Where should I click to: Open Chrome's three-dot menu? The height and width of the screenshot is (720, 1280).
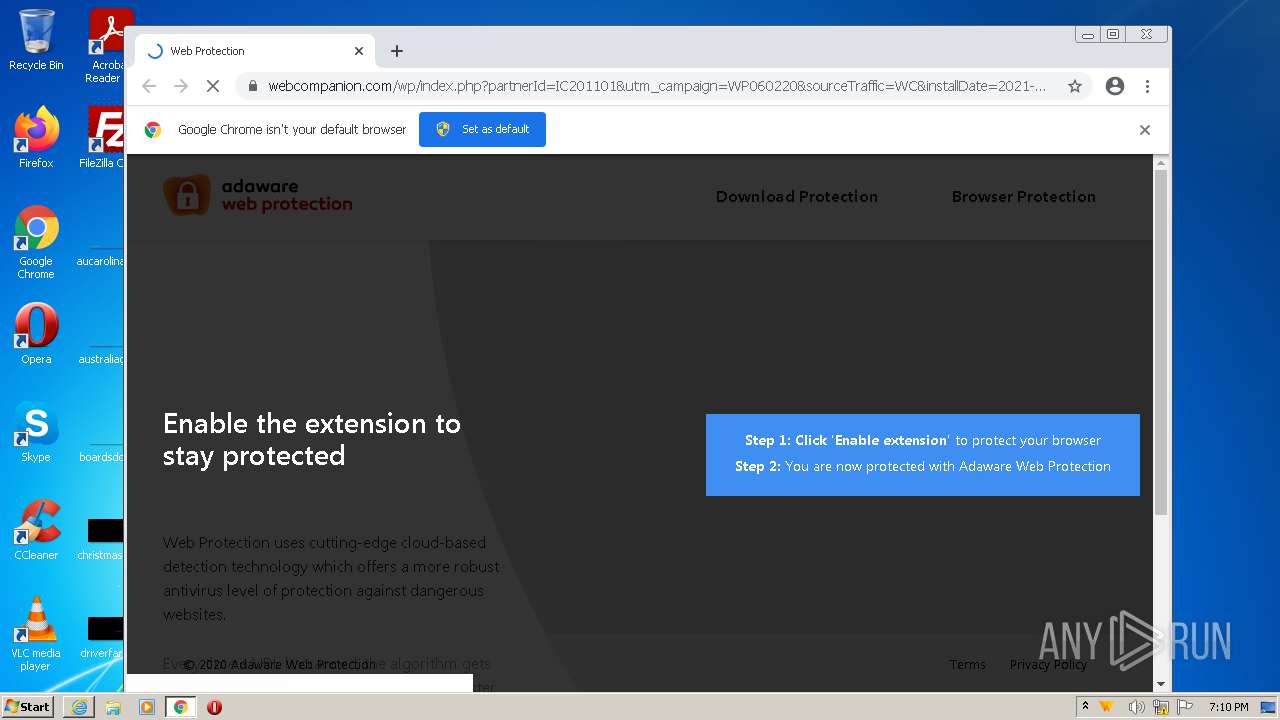coord(1147,86)
